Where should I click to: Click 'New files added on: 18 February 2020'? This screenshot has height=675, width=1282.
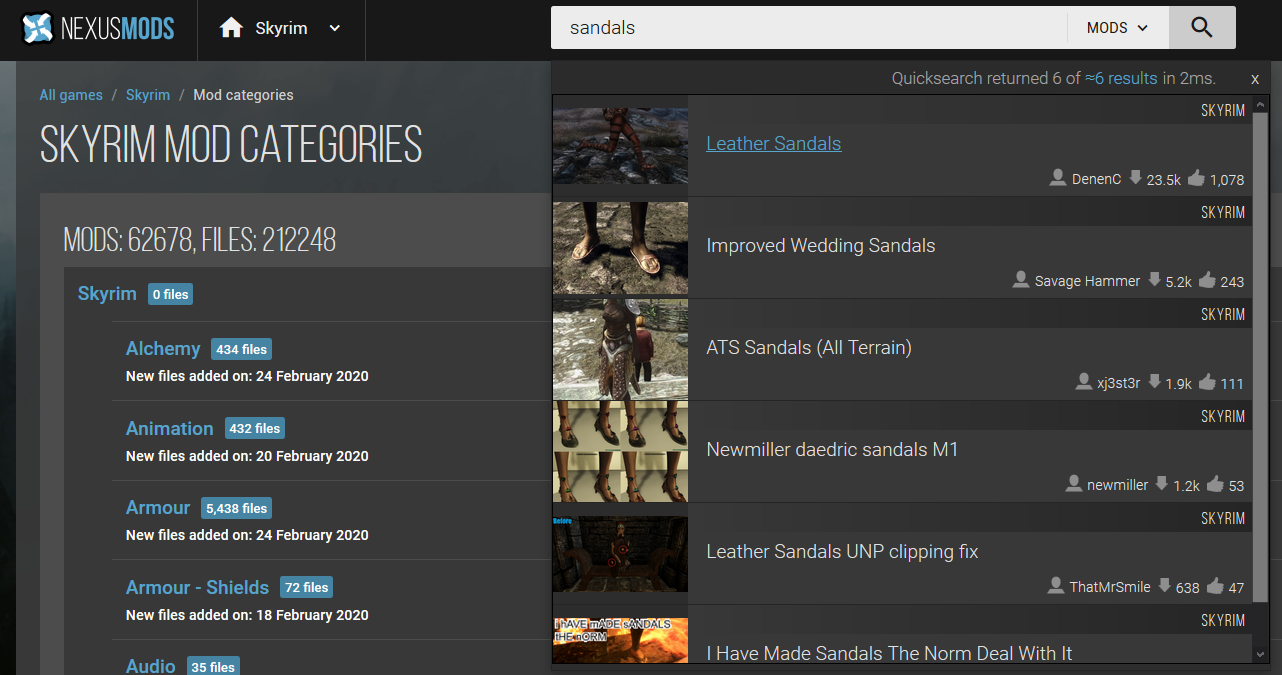(x=247, y=615)
